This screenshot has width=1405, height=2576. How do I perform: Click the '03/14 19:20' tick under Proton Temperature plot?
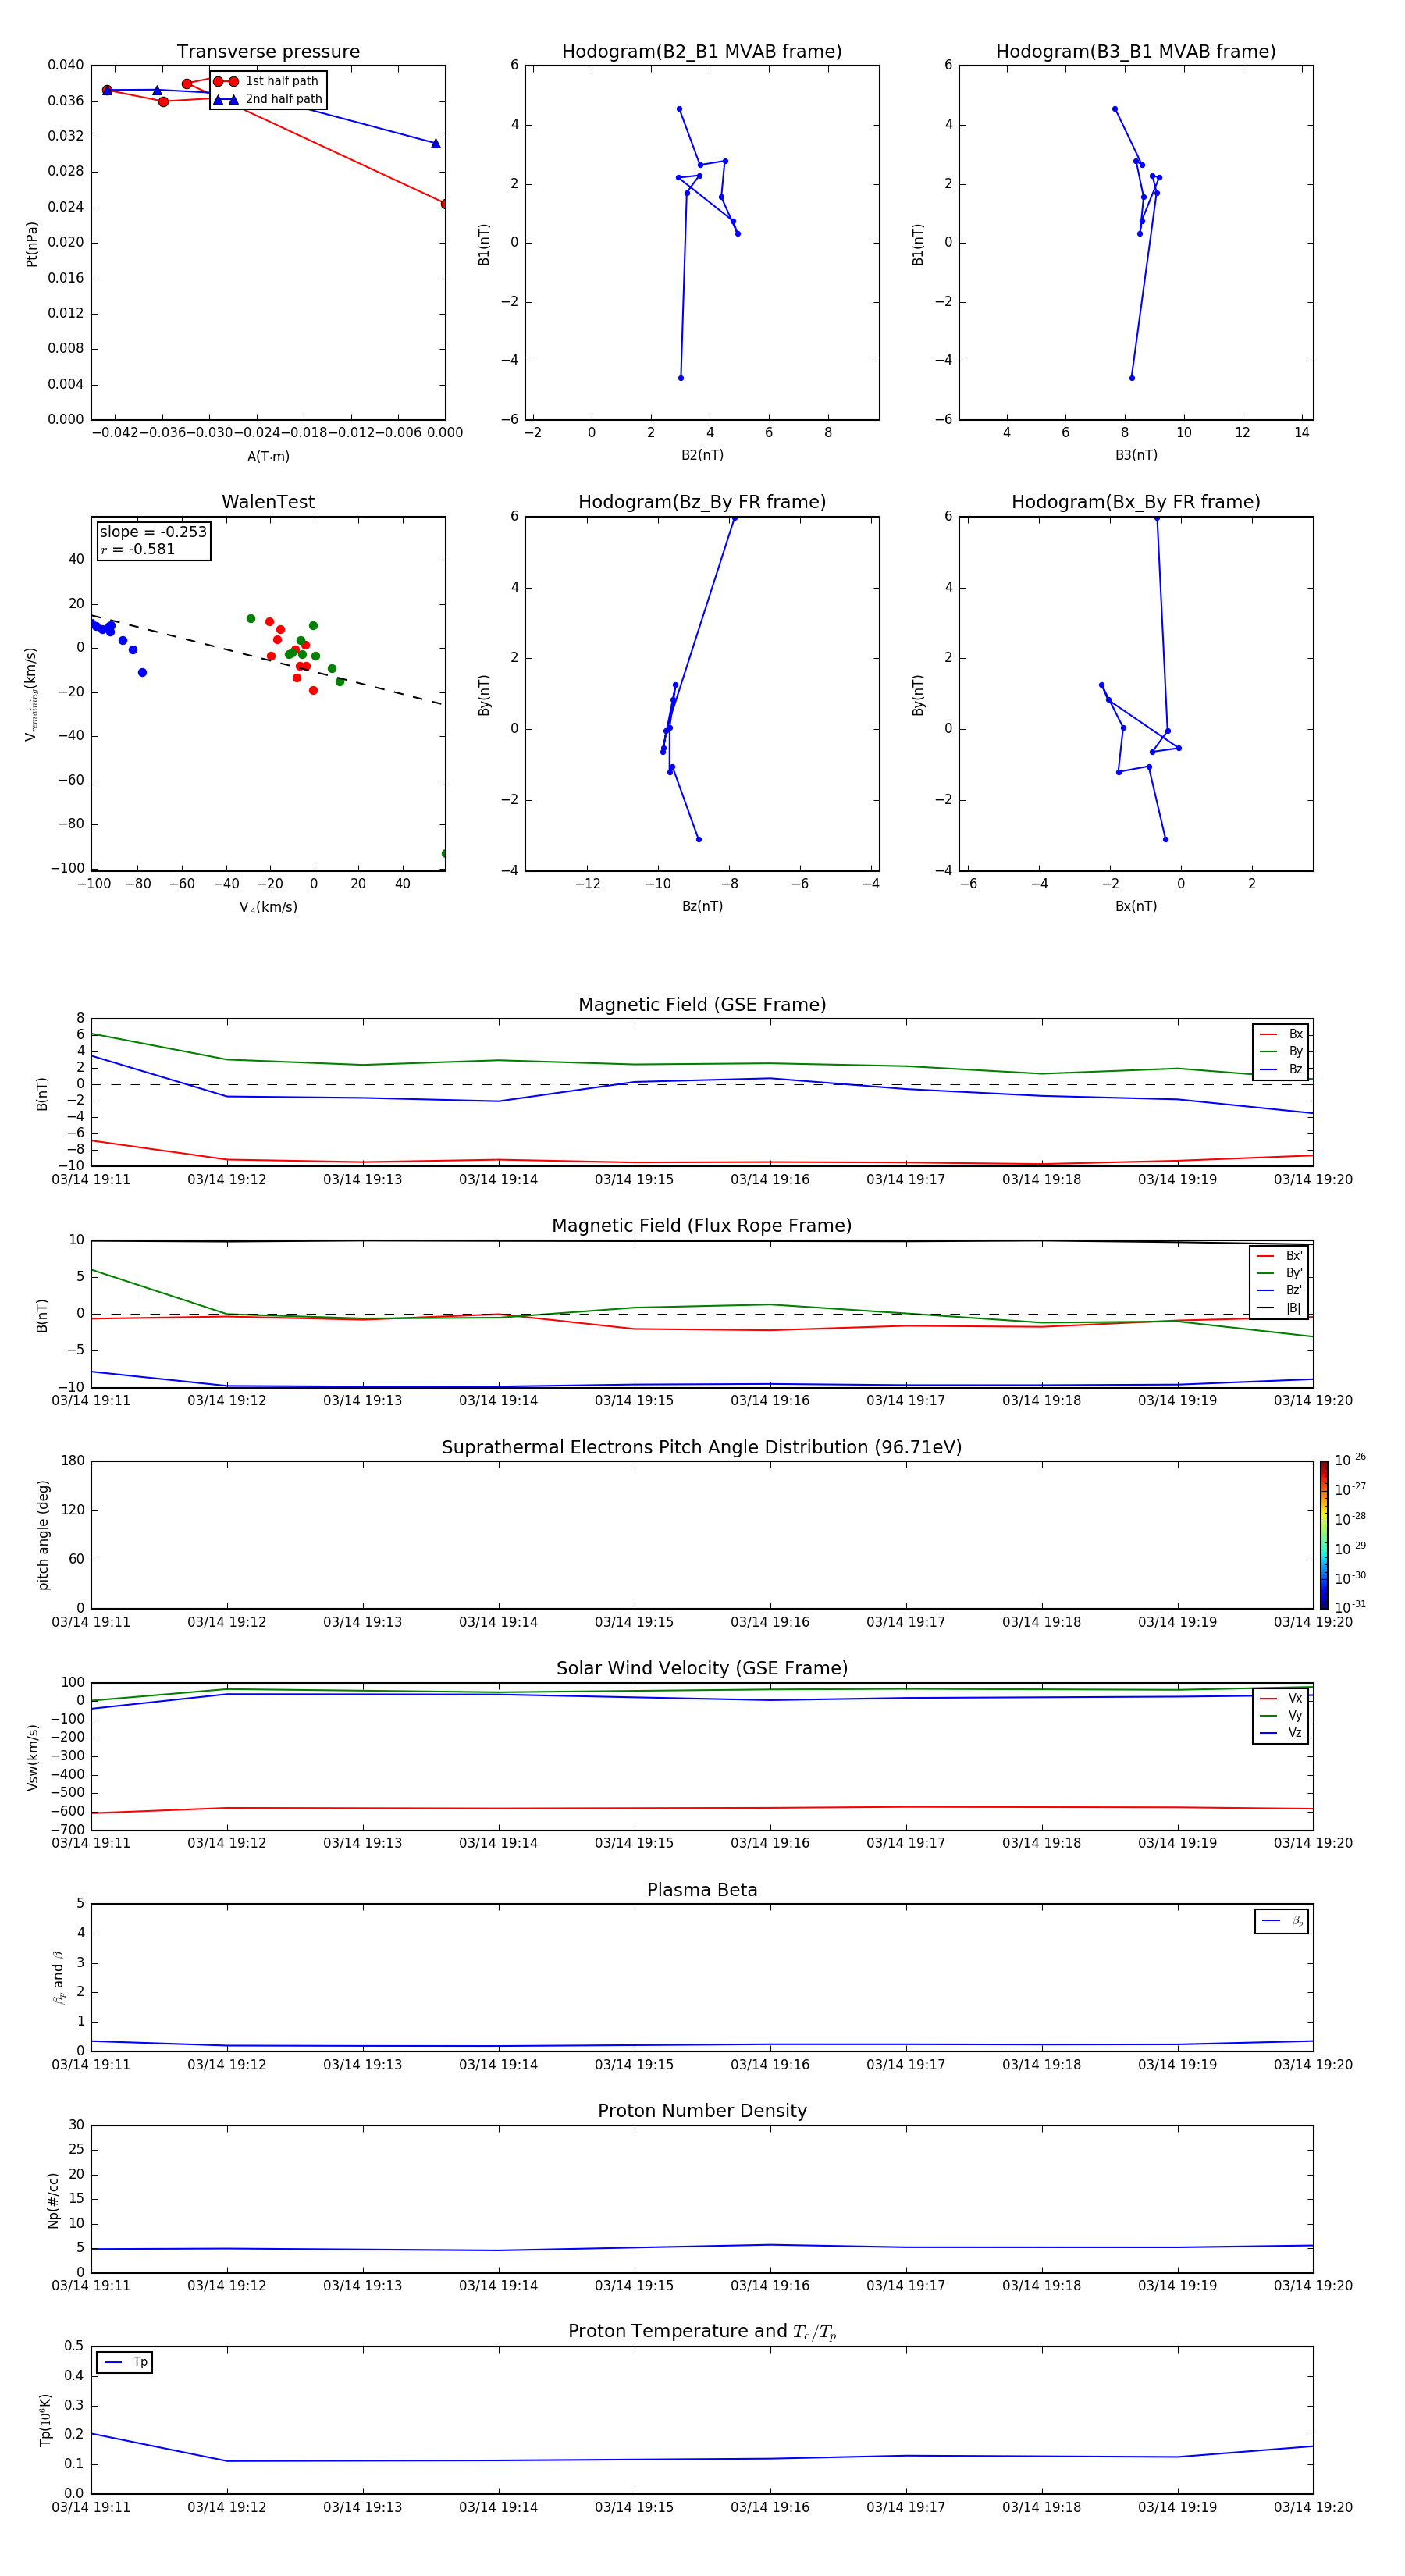(1313, 2508)
